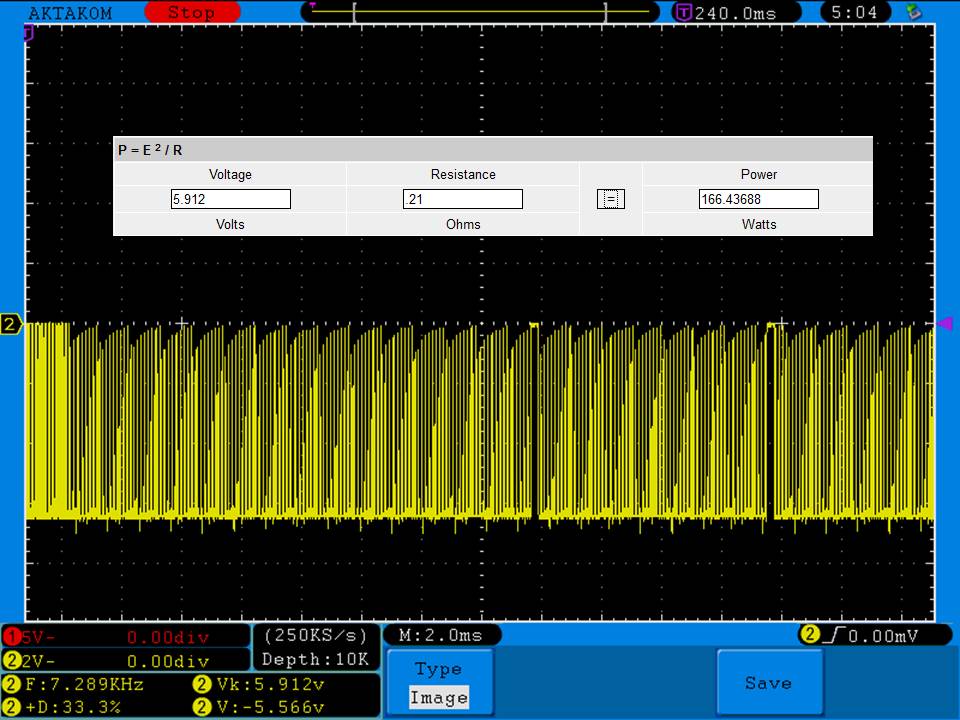Image resolution: width=960 pixels, height=720 pixels.
Task: Select the red channel 1 indicator
Action: click(x=11, y=637)
